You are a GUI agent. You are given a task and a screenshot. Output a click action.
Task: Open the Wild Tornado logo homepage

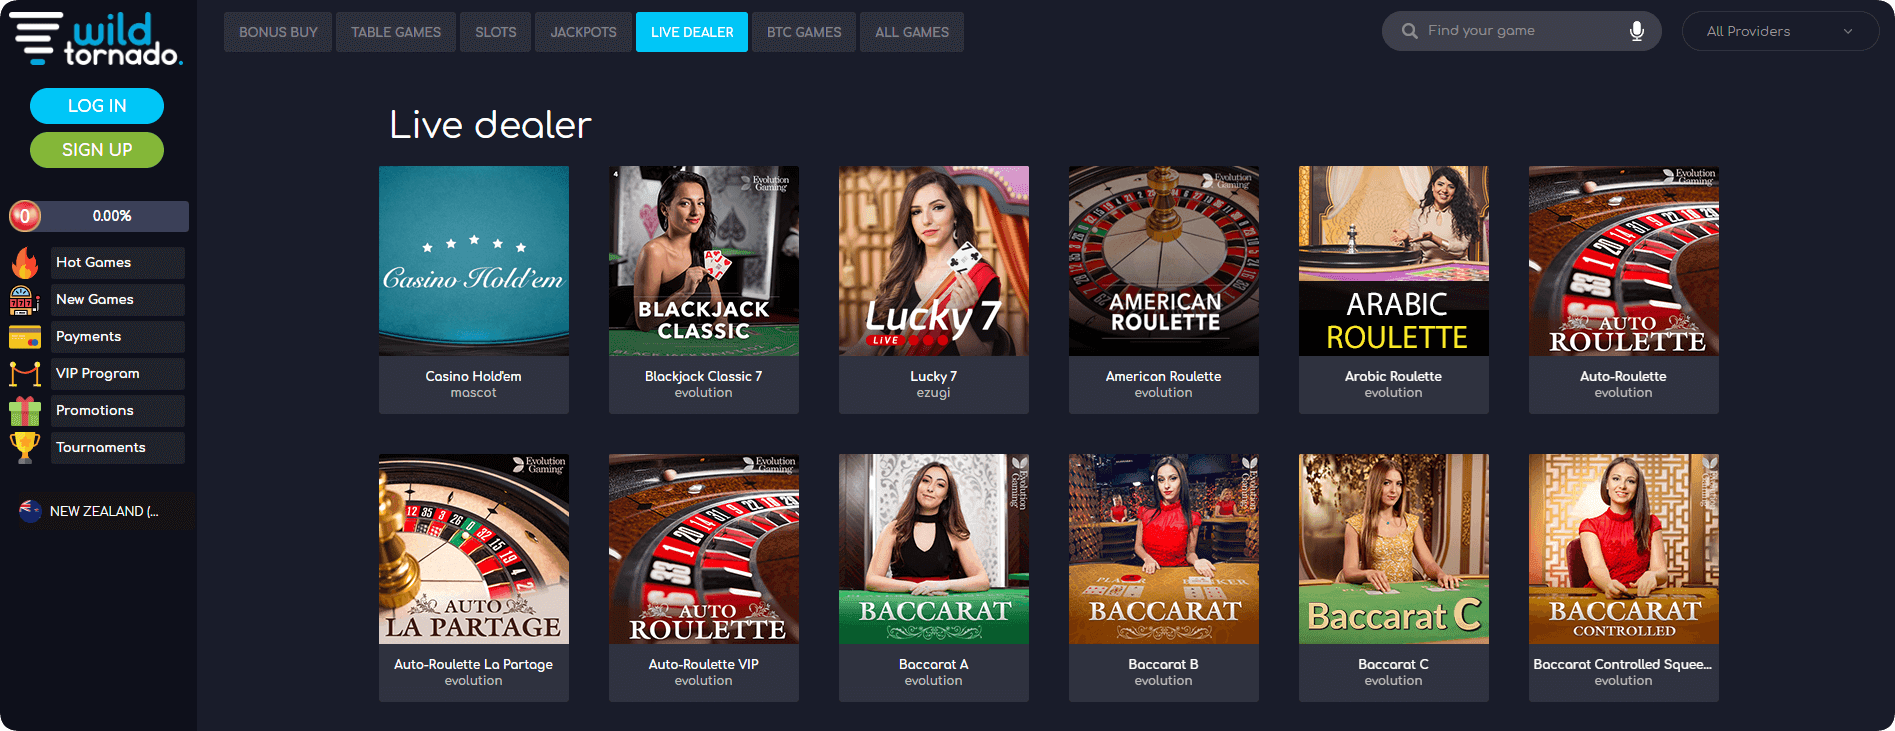click(x=96, y=38)
